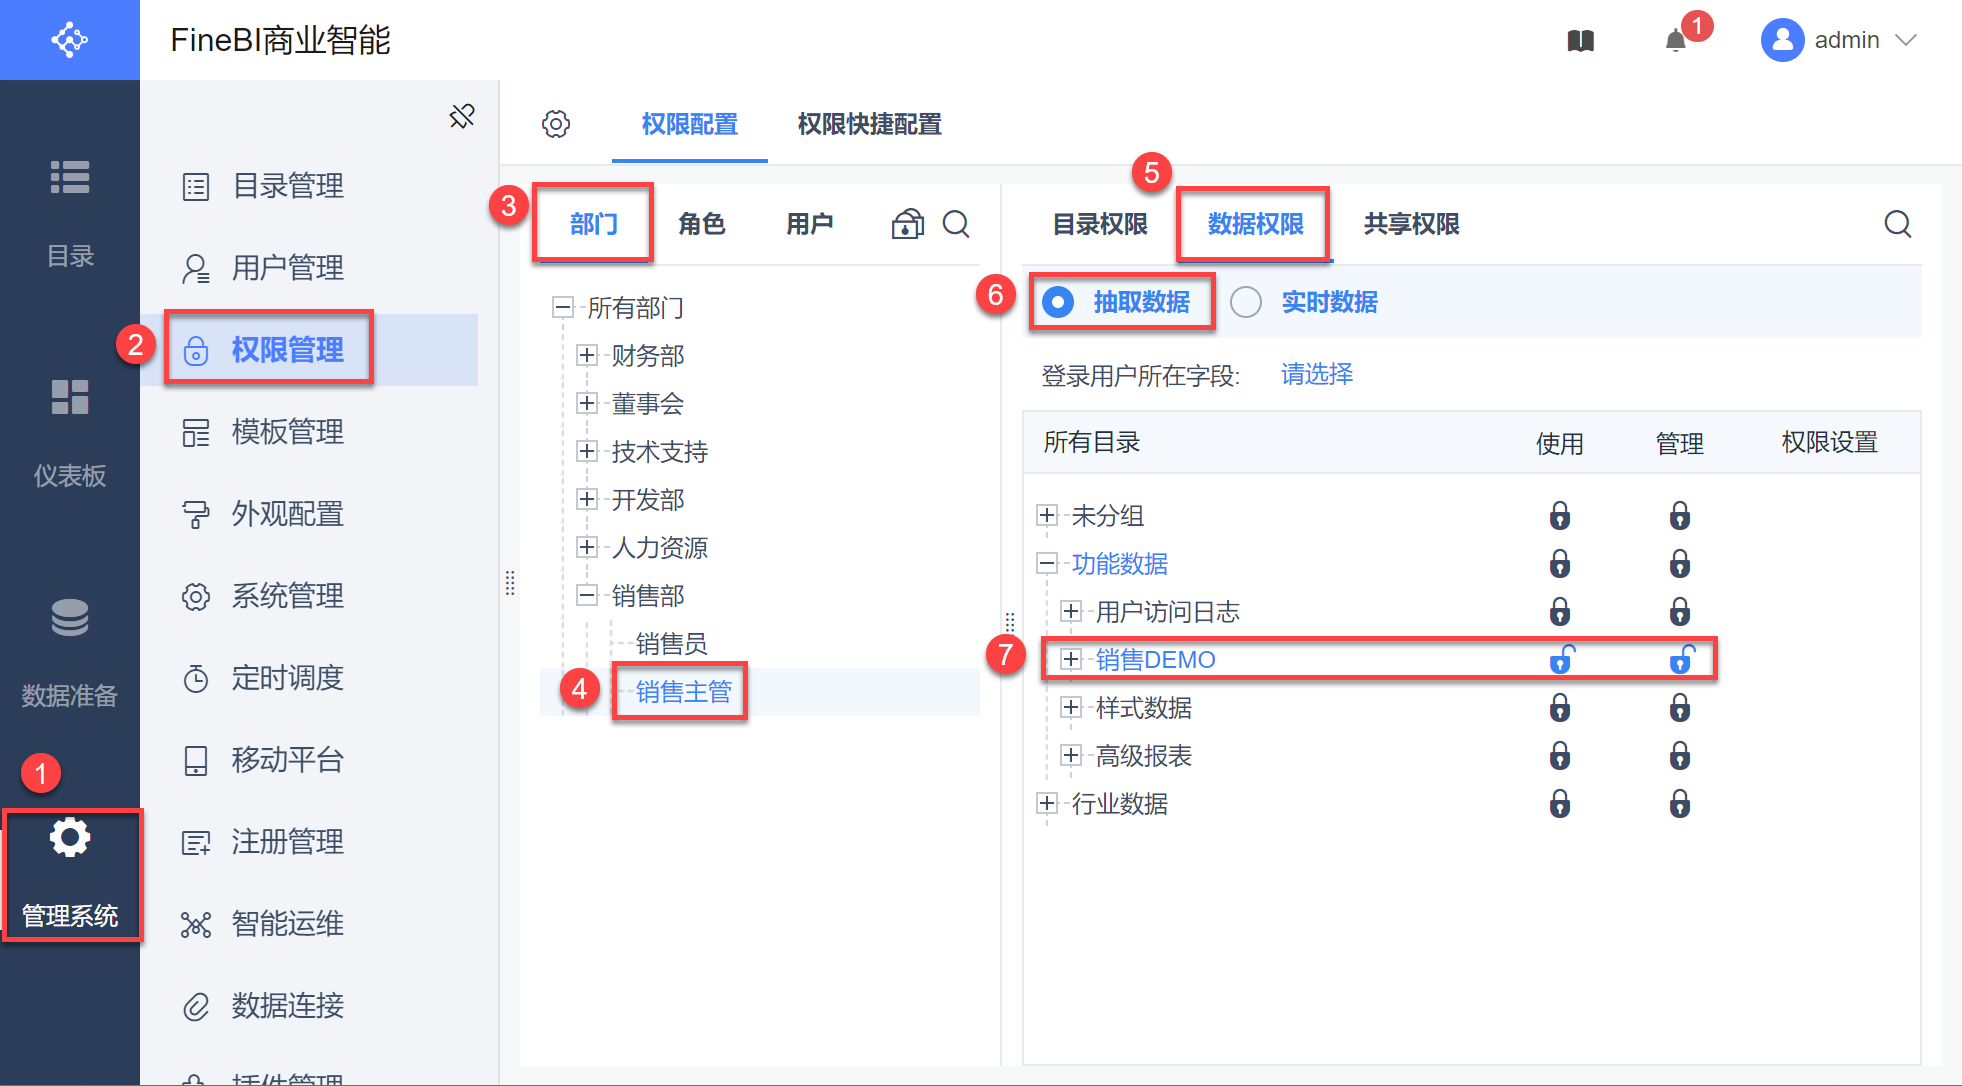Toggle 管理 lock for 样式数据

[x=1680, y=708]
